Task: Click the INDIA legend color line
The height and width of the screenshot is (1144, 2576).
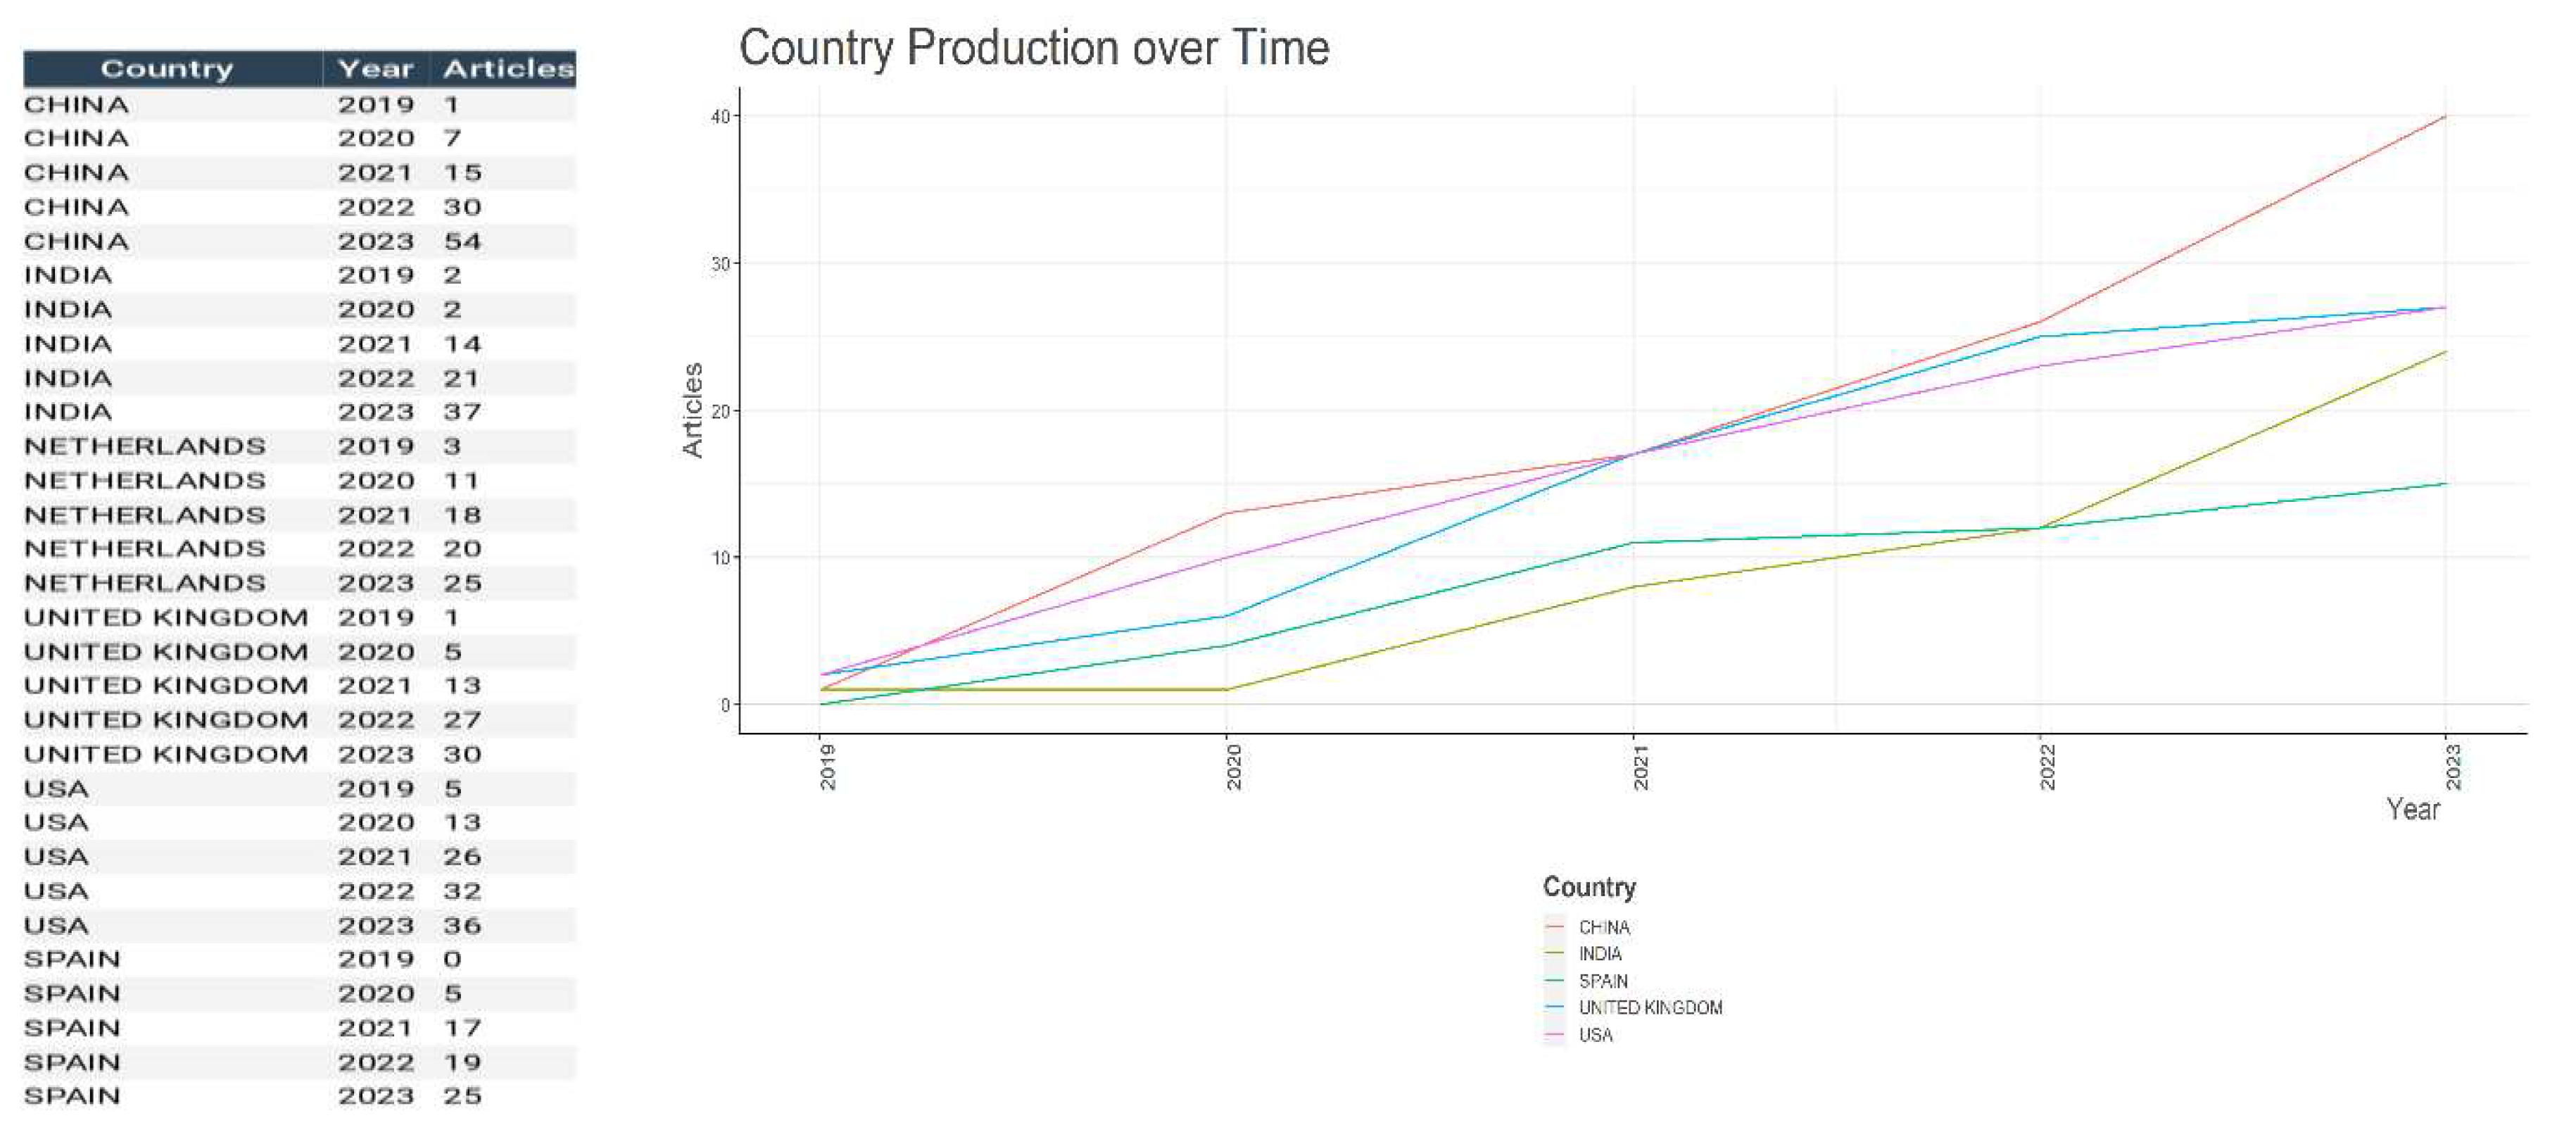Action: coord(1553,954)
